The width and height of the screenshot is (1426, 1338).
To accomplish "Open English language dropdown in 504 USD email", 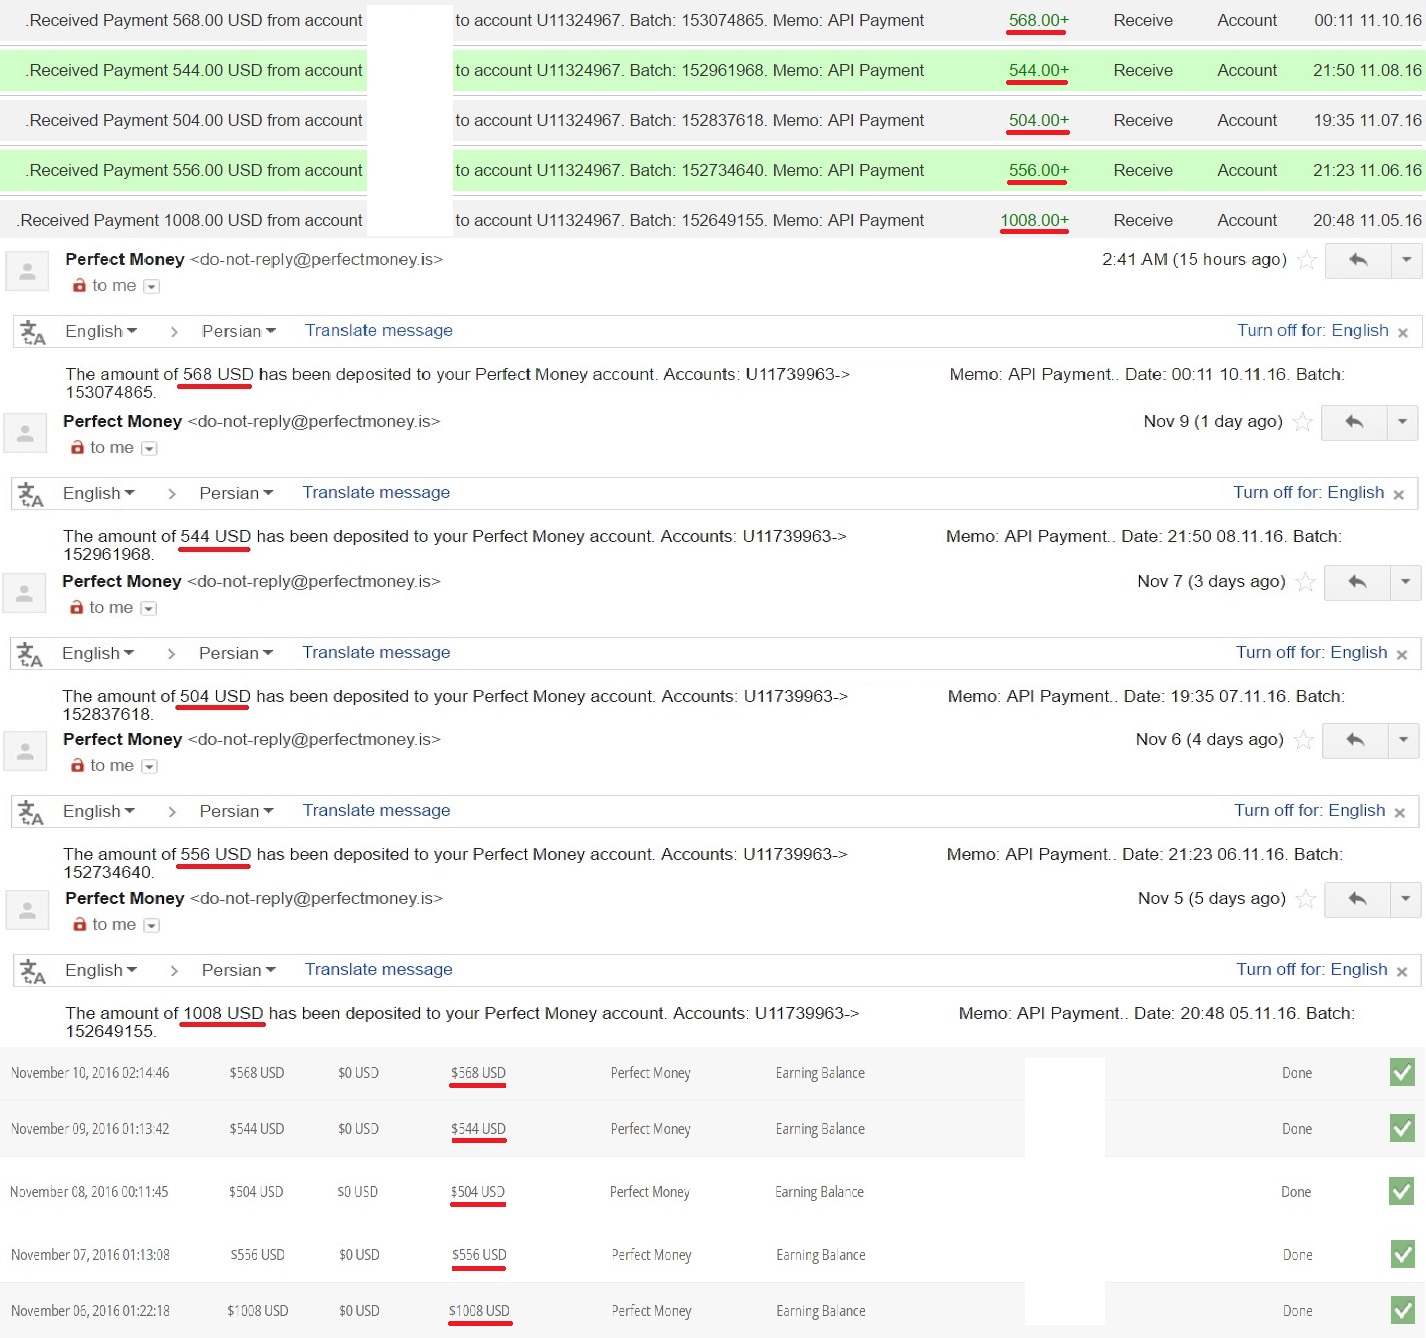I will pos(98,653).
